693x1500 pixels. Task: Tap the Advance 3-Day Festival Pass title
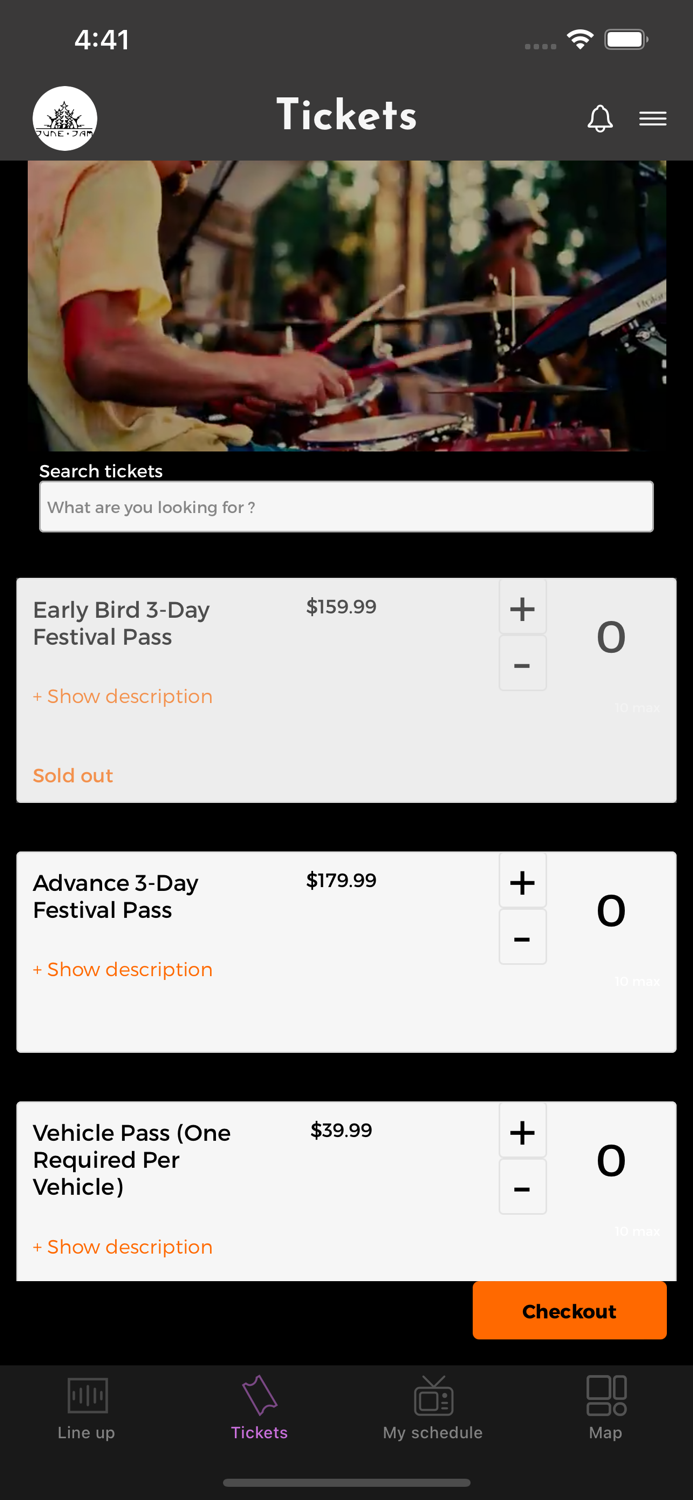[116, 896]
